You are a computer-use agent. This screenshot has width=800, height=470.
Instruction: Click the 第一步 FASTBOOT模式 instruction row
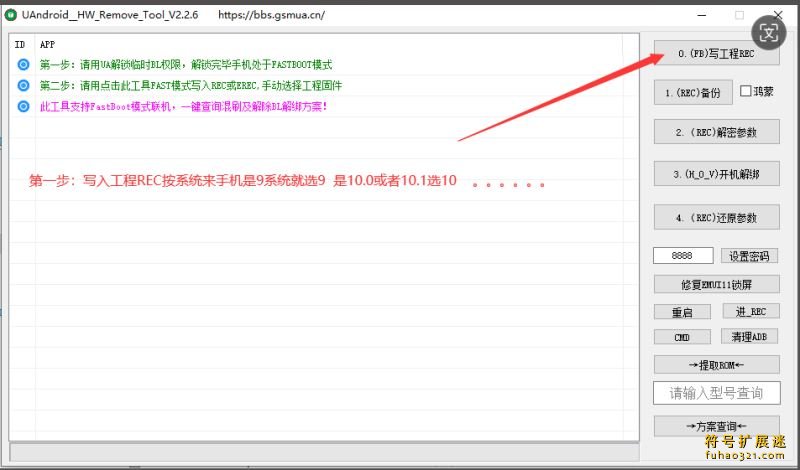(186, 64)
